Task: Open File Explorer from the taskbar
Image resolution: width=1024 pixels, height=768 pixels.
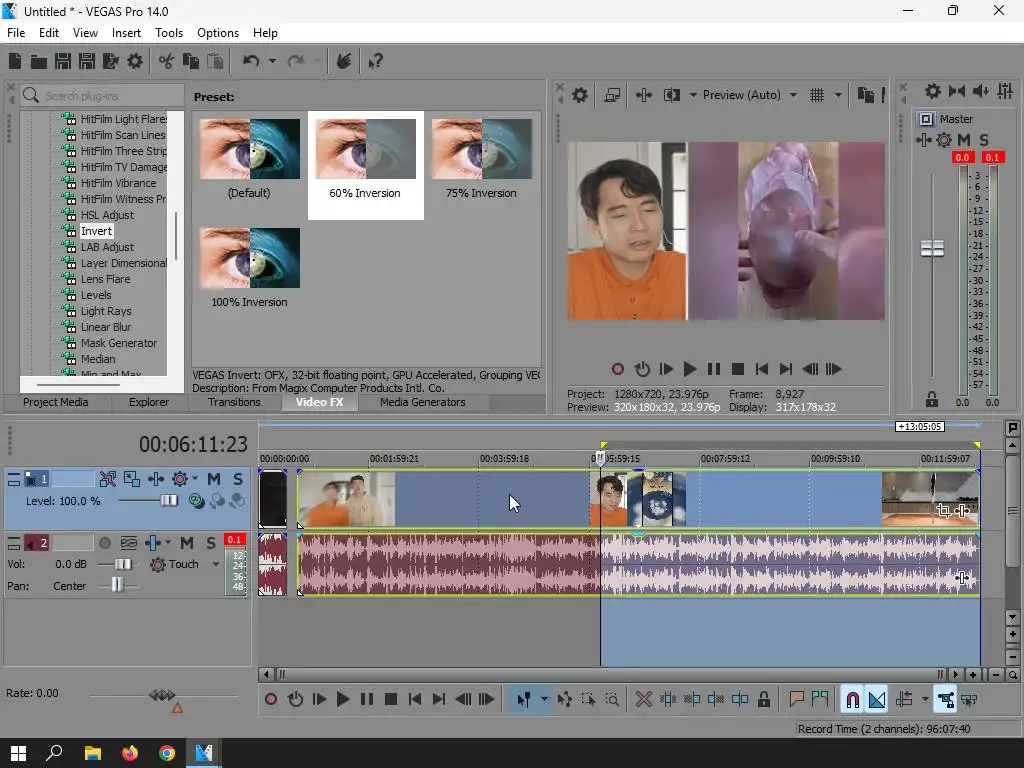Action: point(93,753)
